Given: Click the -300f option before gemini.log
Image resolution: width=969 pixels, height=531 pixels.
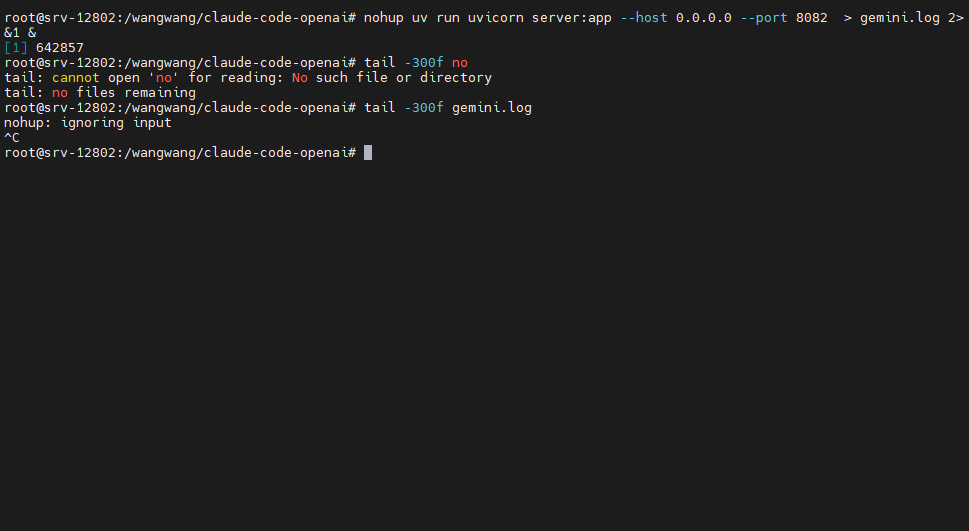Looking at the screenshot, I should pos(424,108).
